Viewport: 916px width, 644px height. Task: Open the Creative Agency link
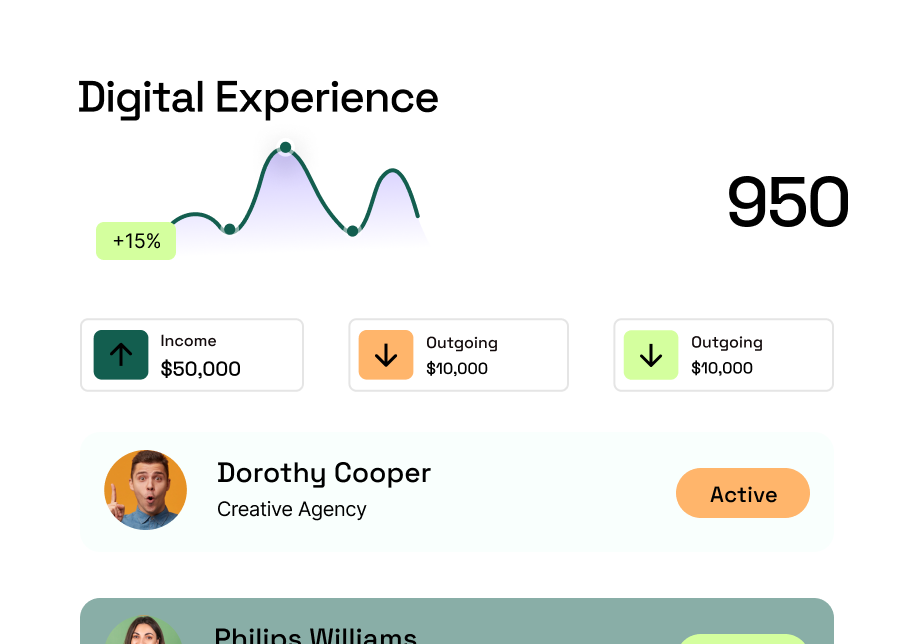(291, 509)
